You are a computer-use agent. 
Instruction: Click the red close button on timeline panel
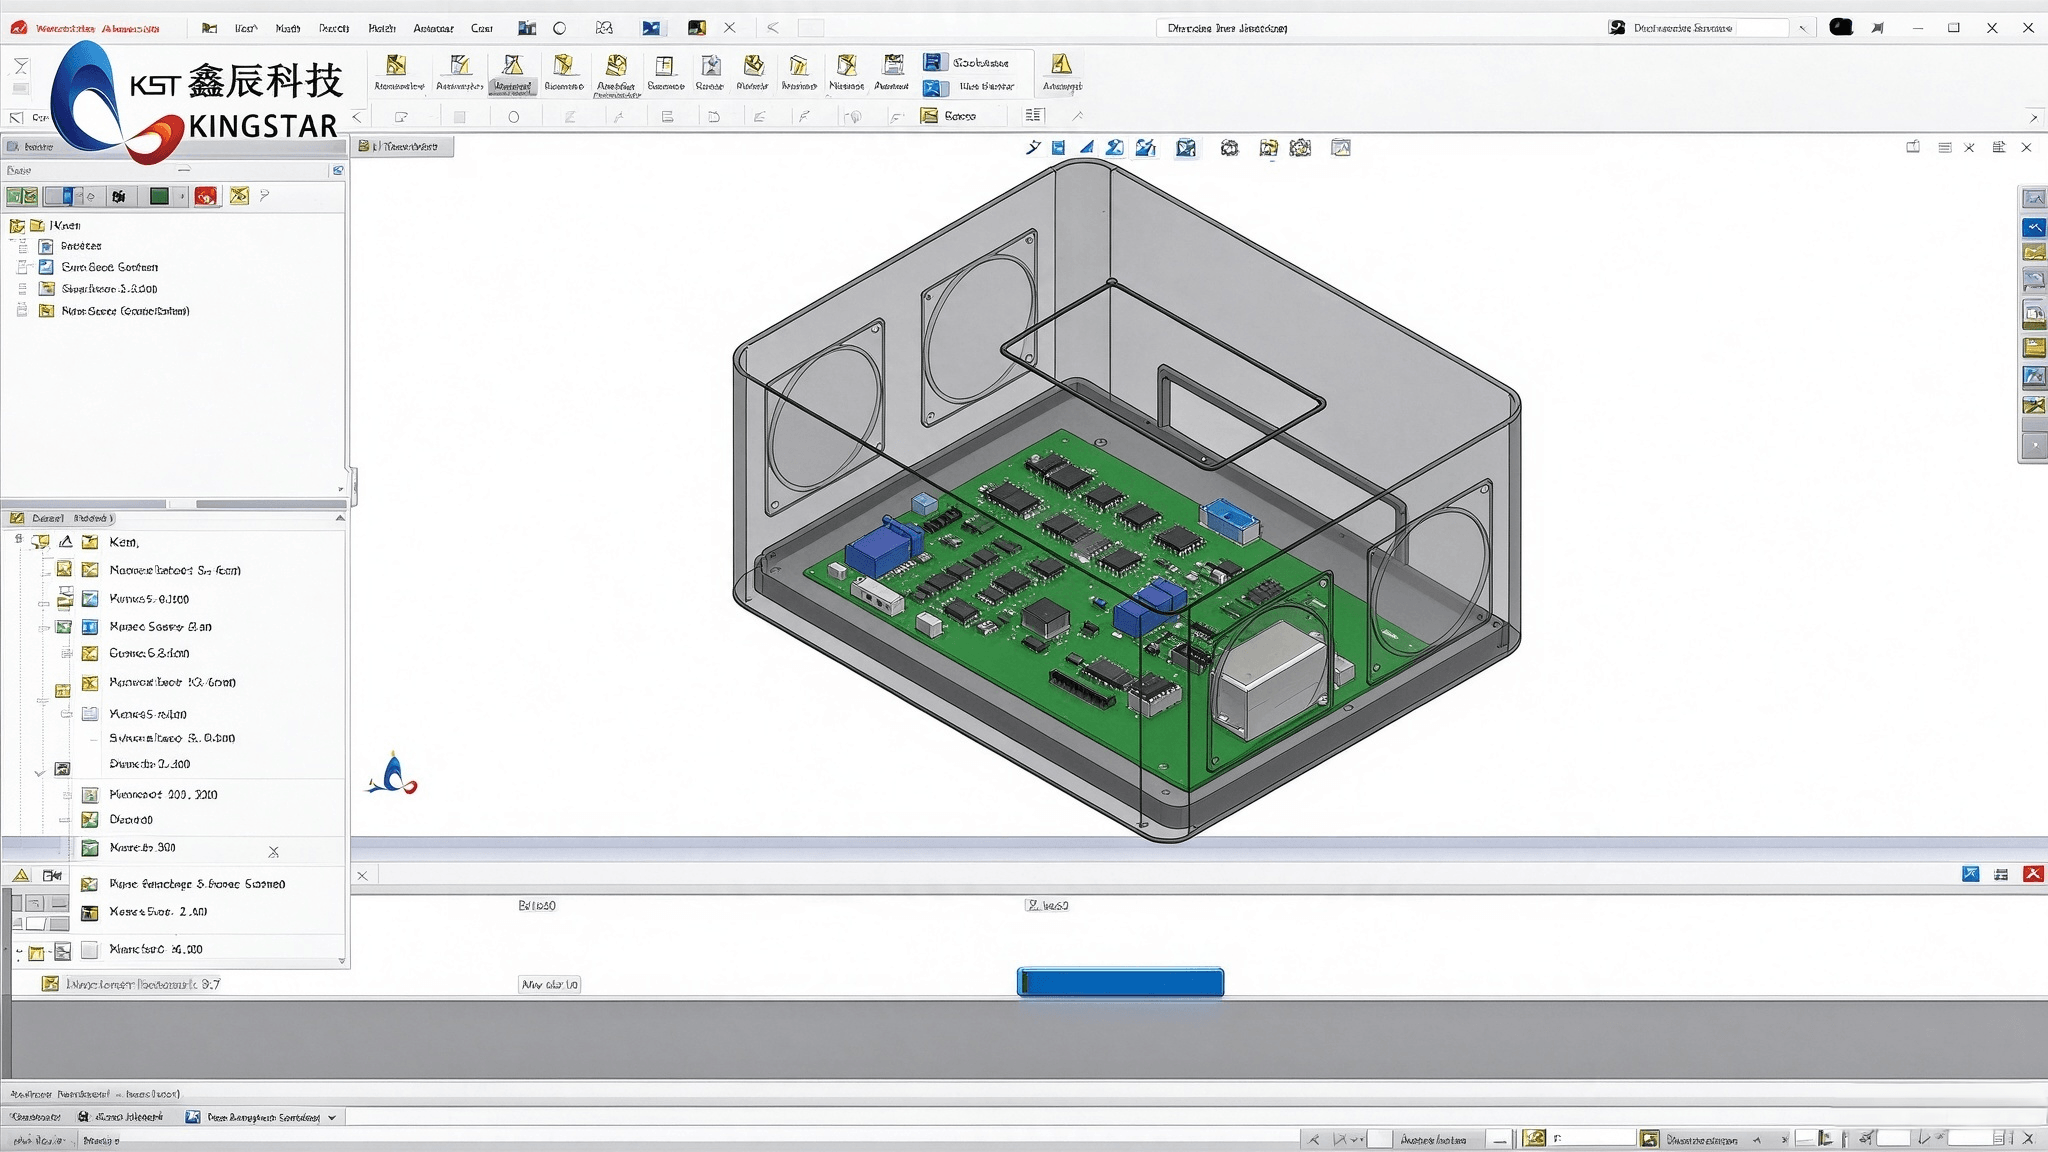pos(2033,874)
